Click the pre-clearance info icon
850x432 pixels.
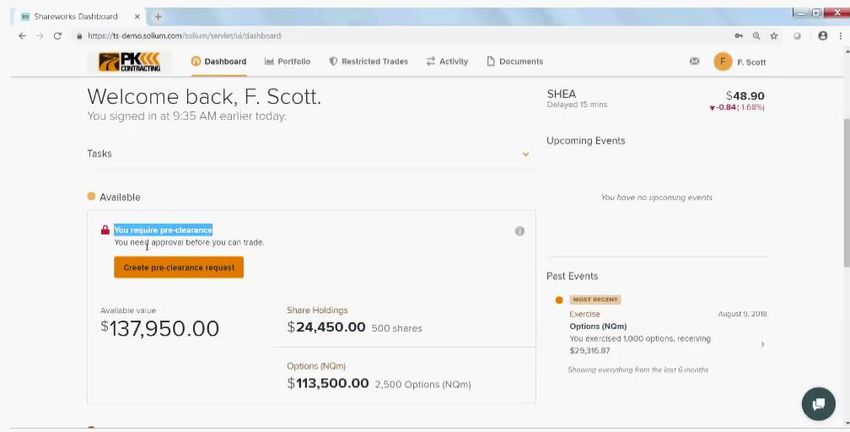click(519, 231)
